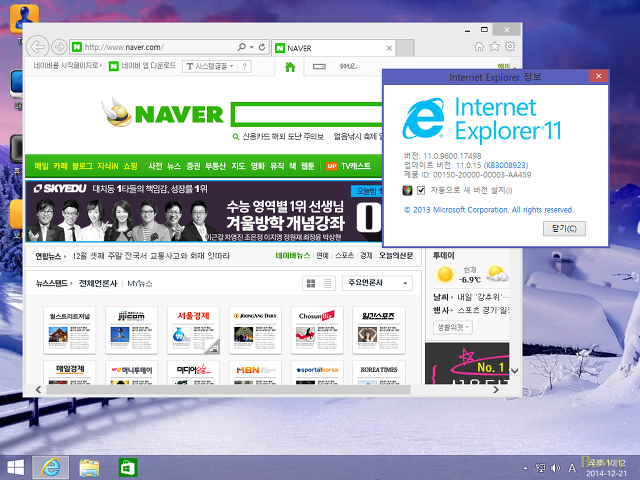Viewport: 640px width, 480px height.
Task: Open the 시스템글꼴 font dropdown
Action: 210,66
